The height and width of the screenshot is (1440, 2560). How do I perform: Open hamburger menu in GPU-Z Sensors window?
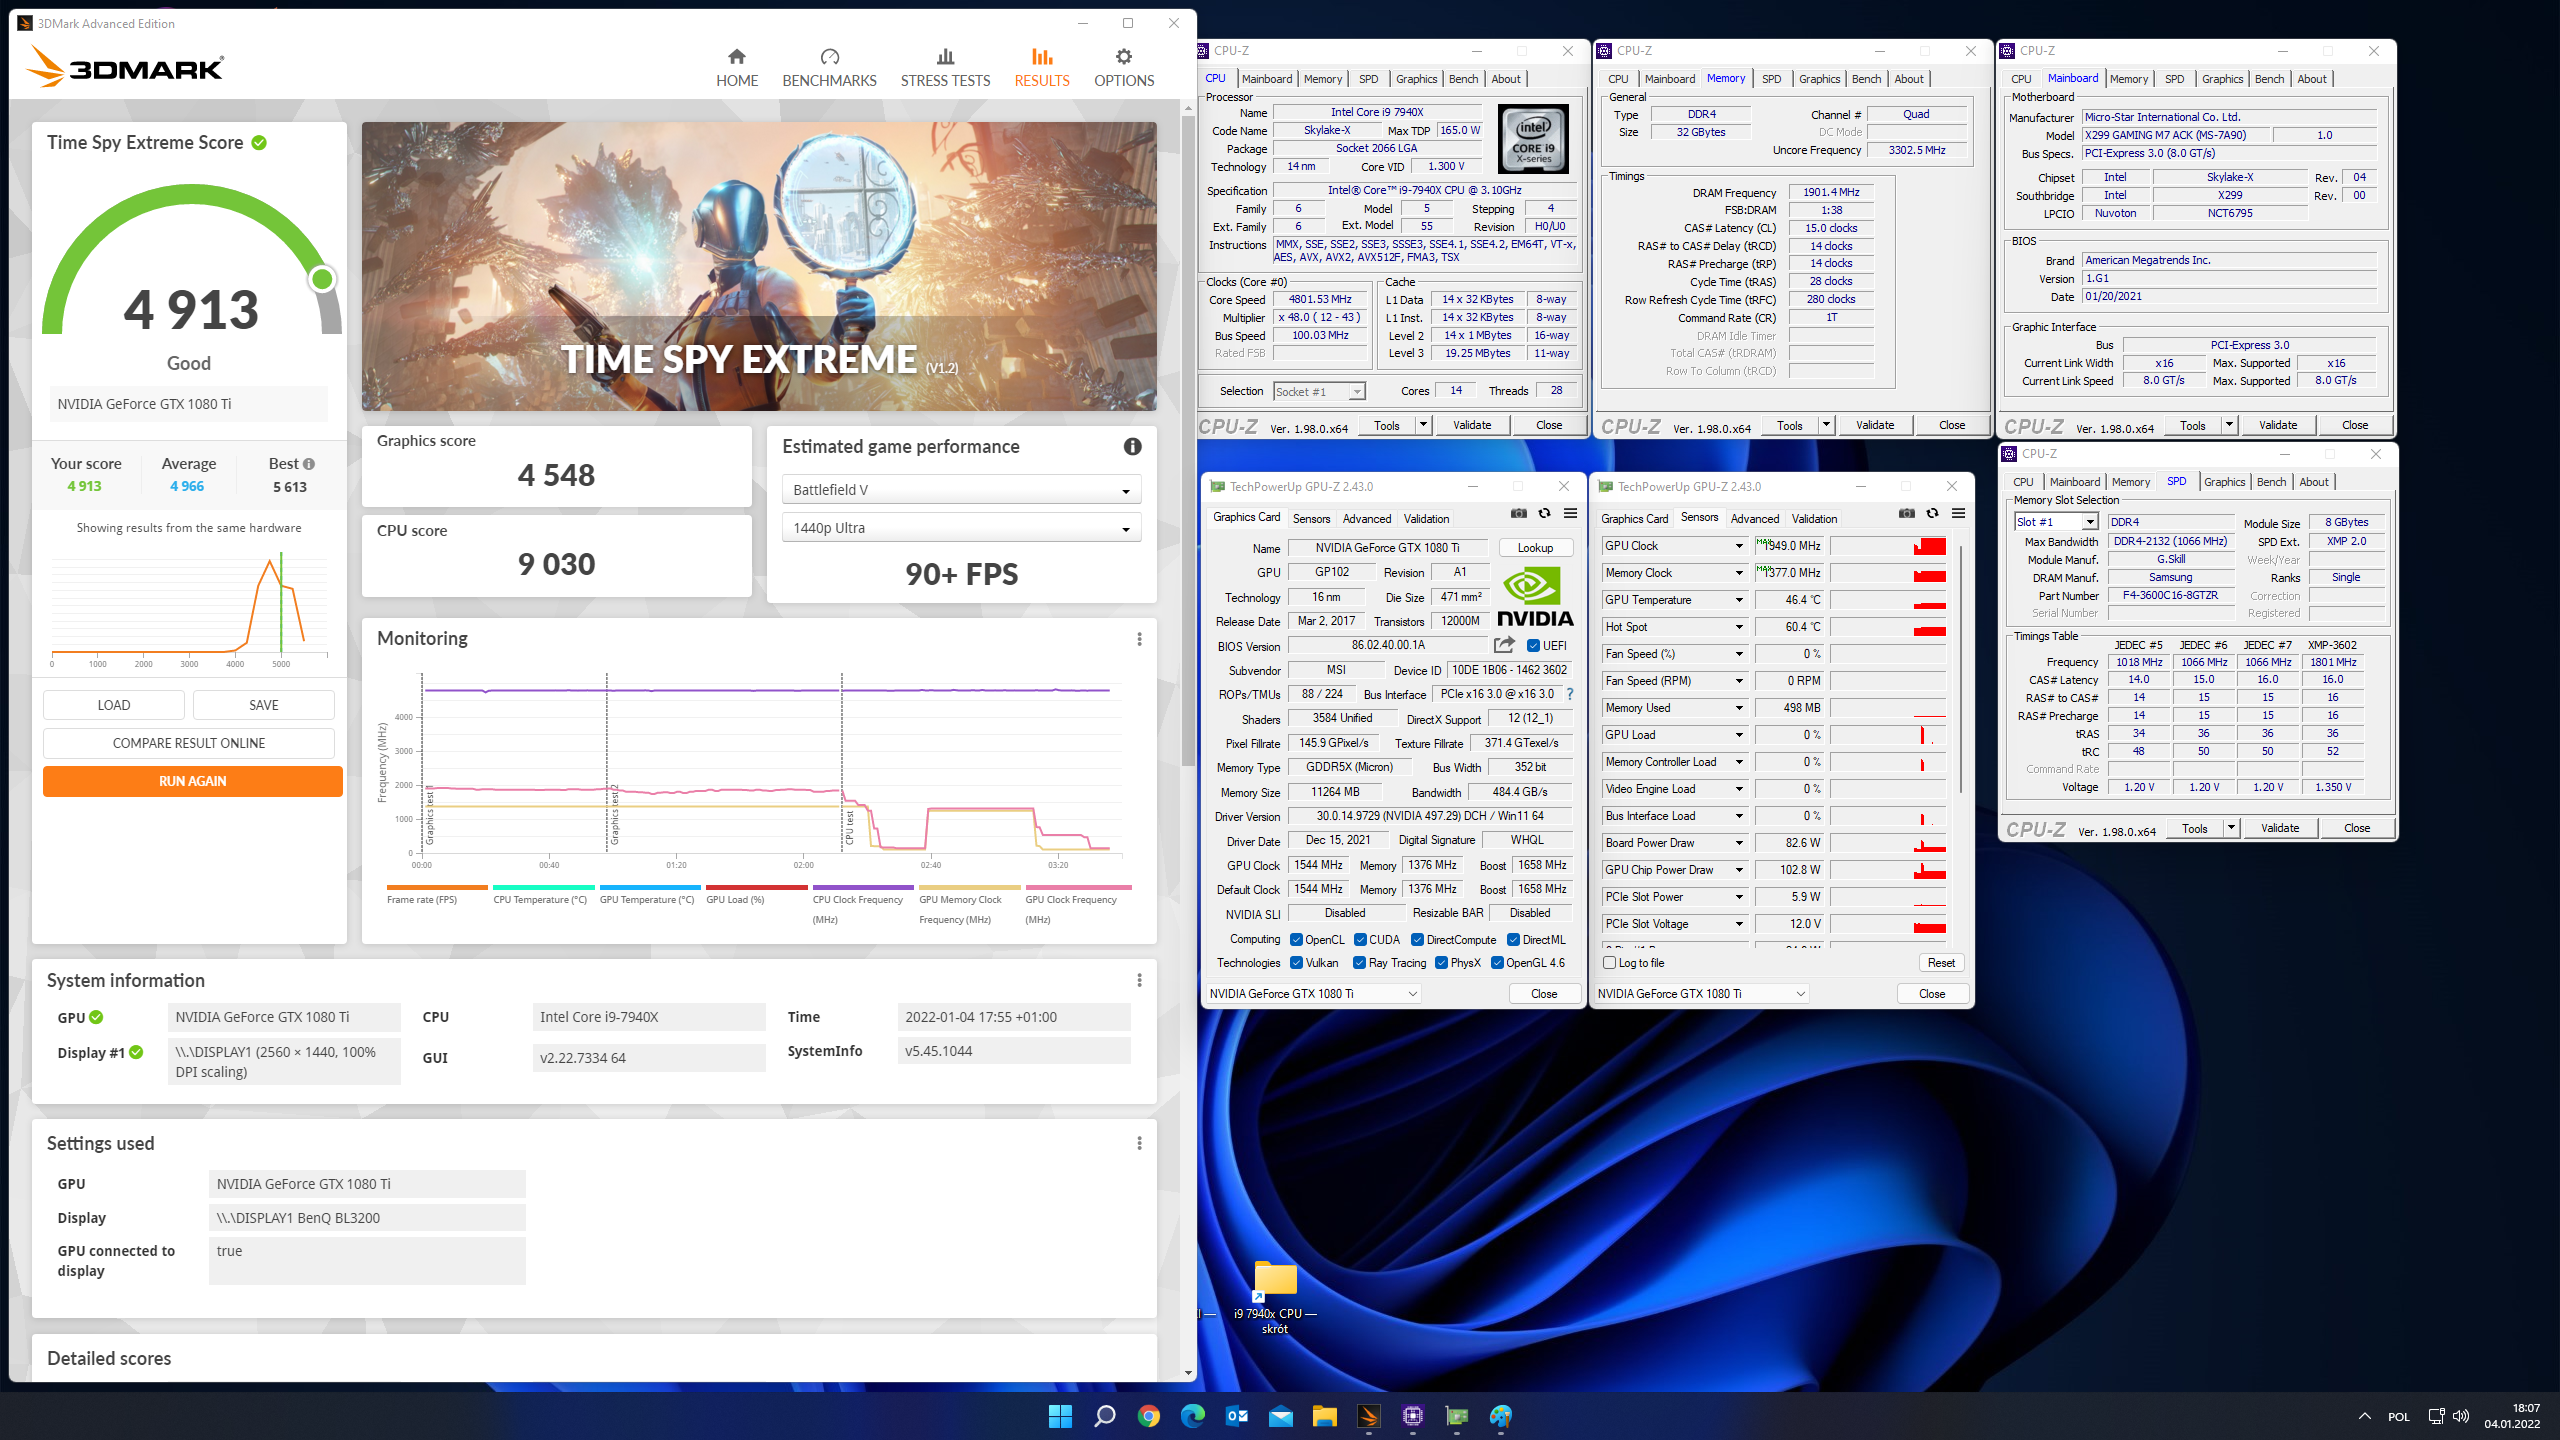pyautogui.click(x=1958, y=513)
